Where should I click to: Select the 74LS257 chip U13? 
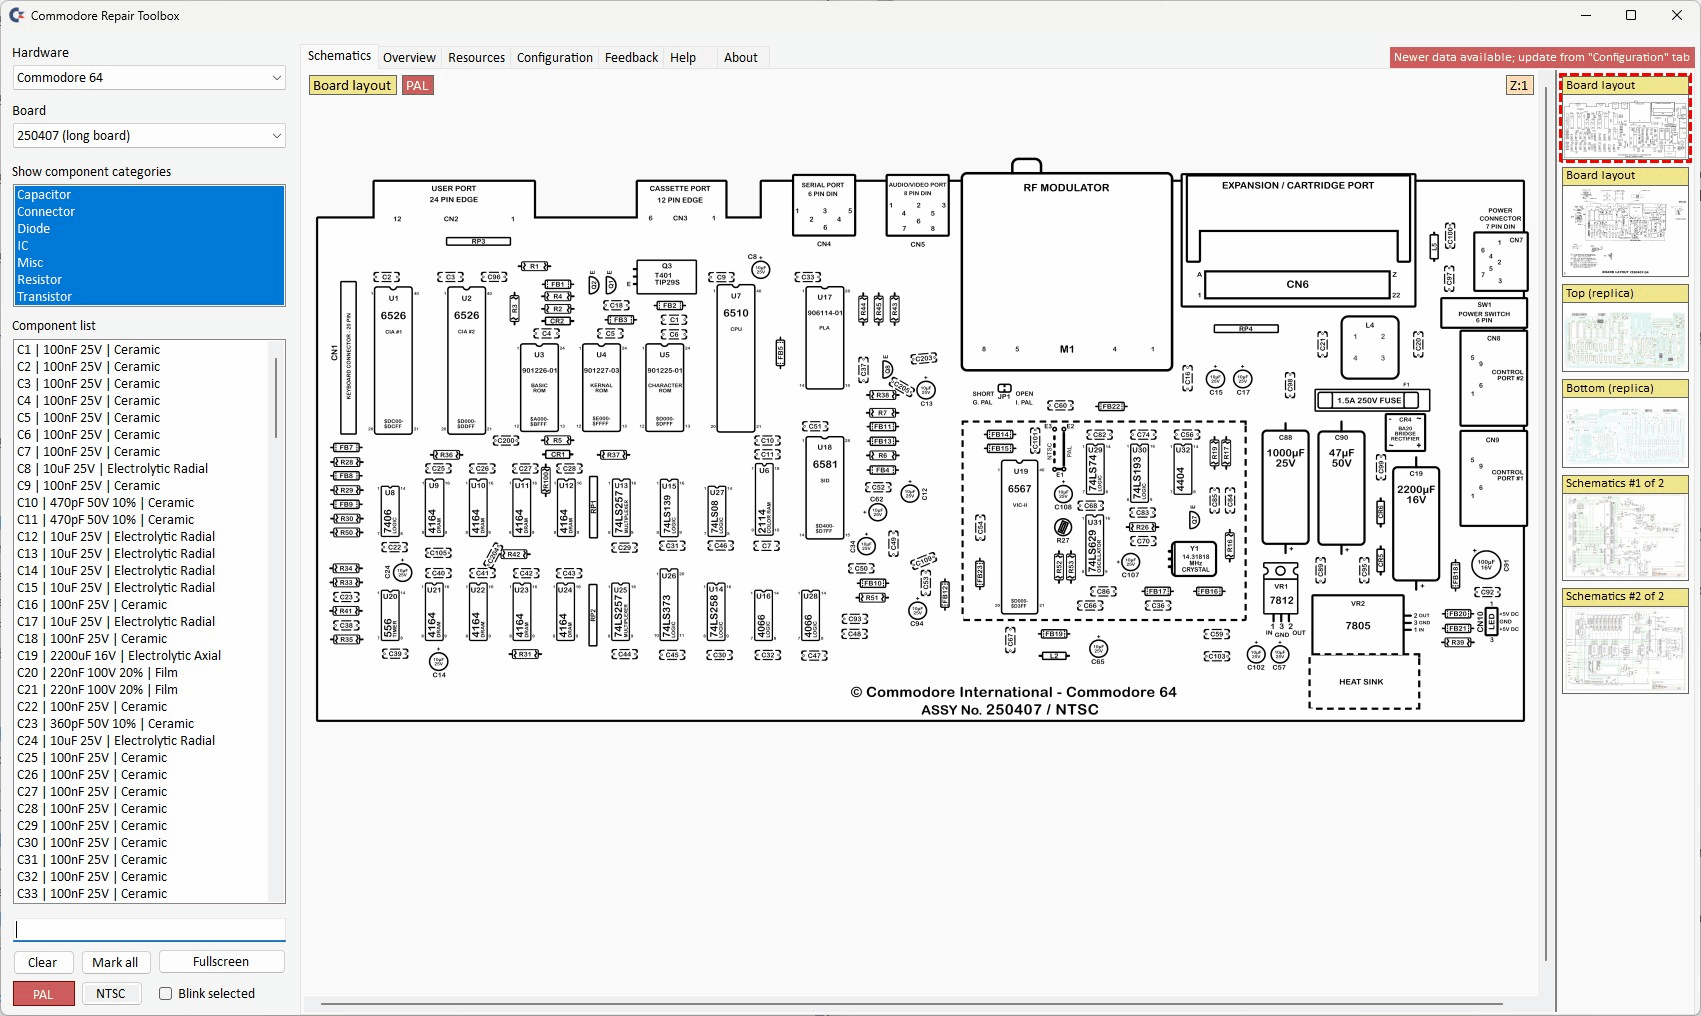[x=620, y=510]
